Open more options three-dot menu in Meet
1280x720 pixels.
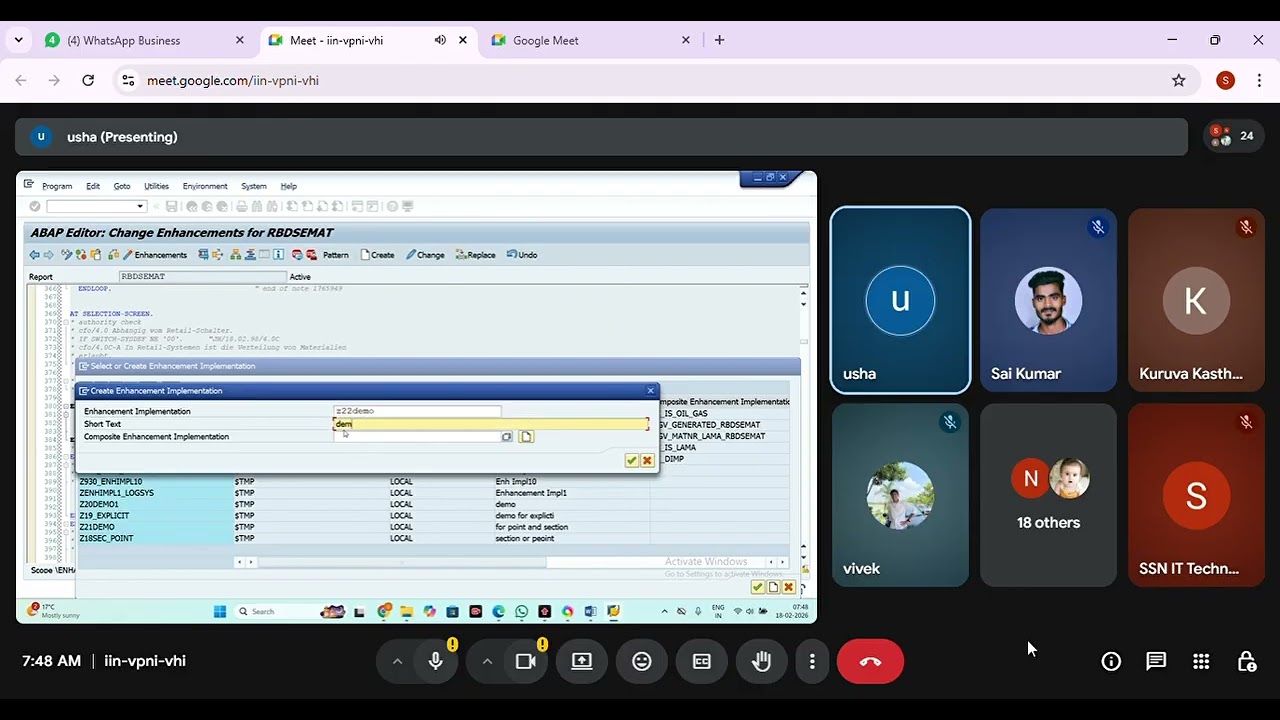812,661
